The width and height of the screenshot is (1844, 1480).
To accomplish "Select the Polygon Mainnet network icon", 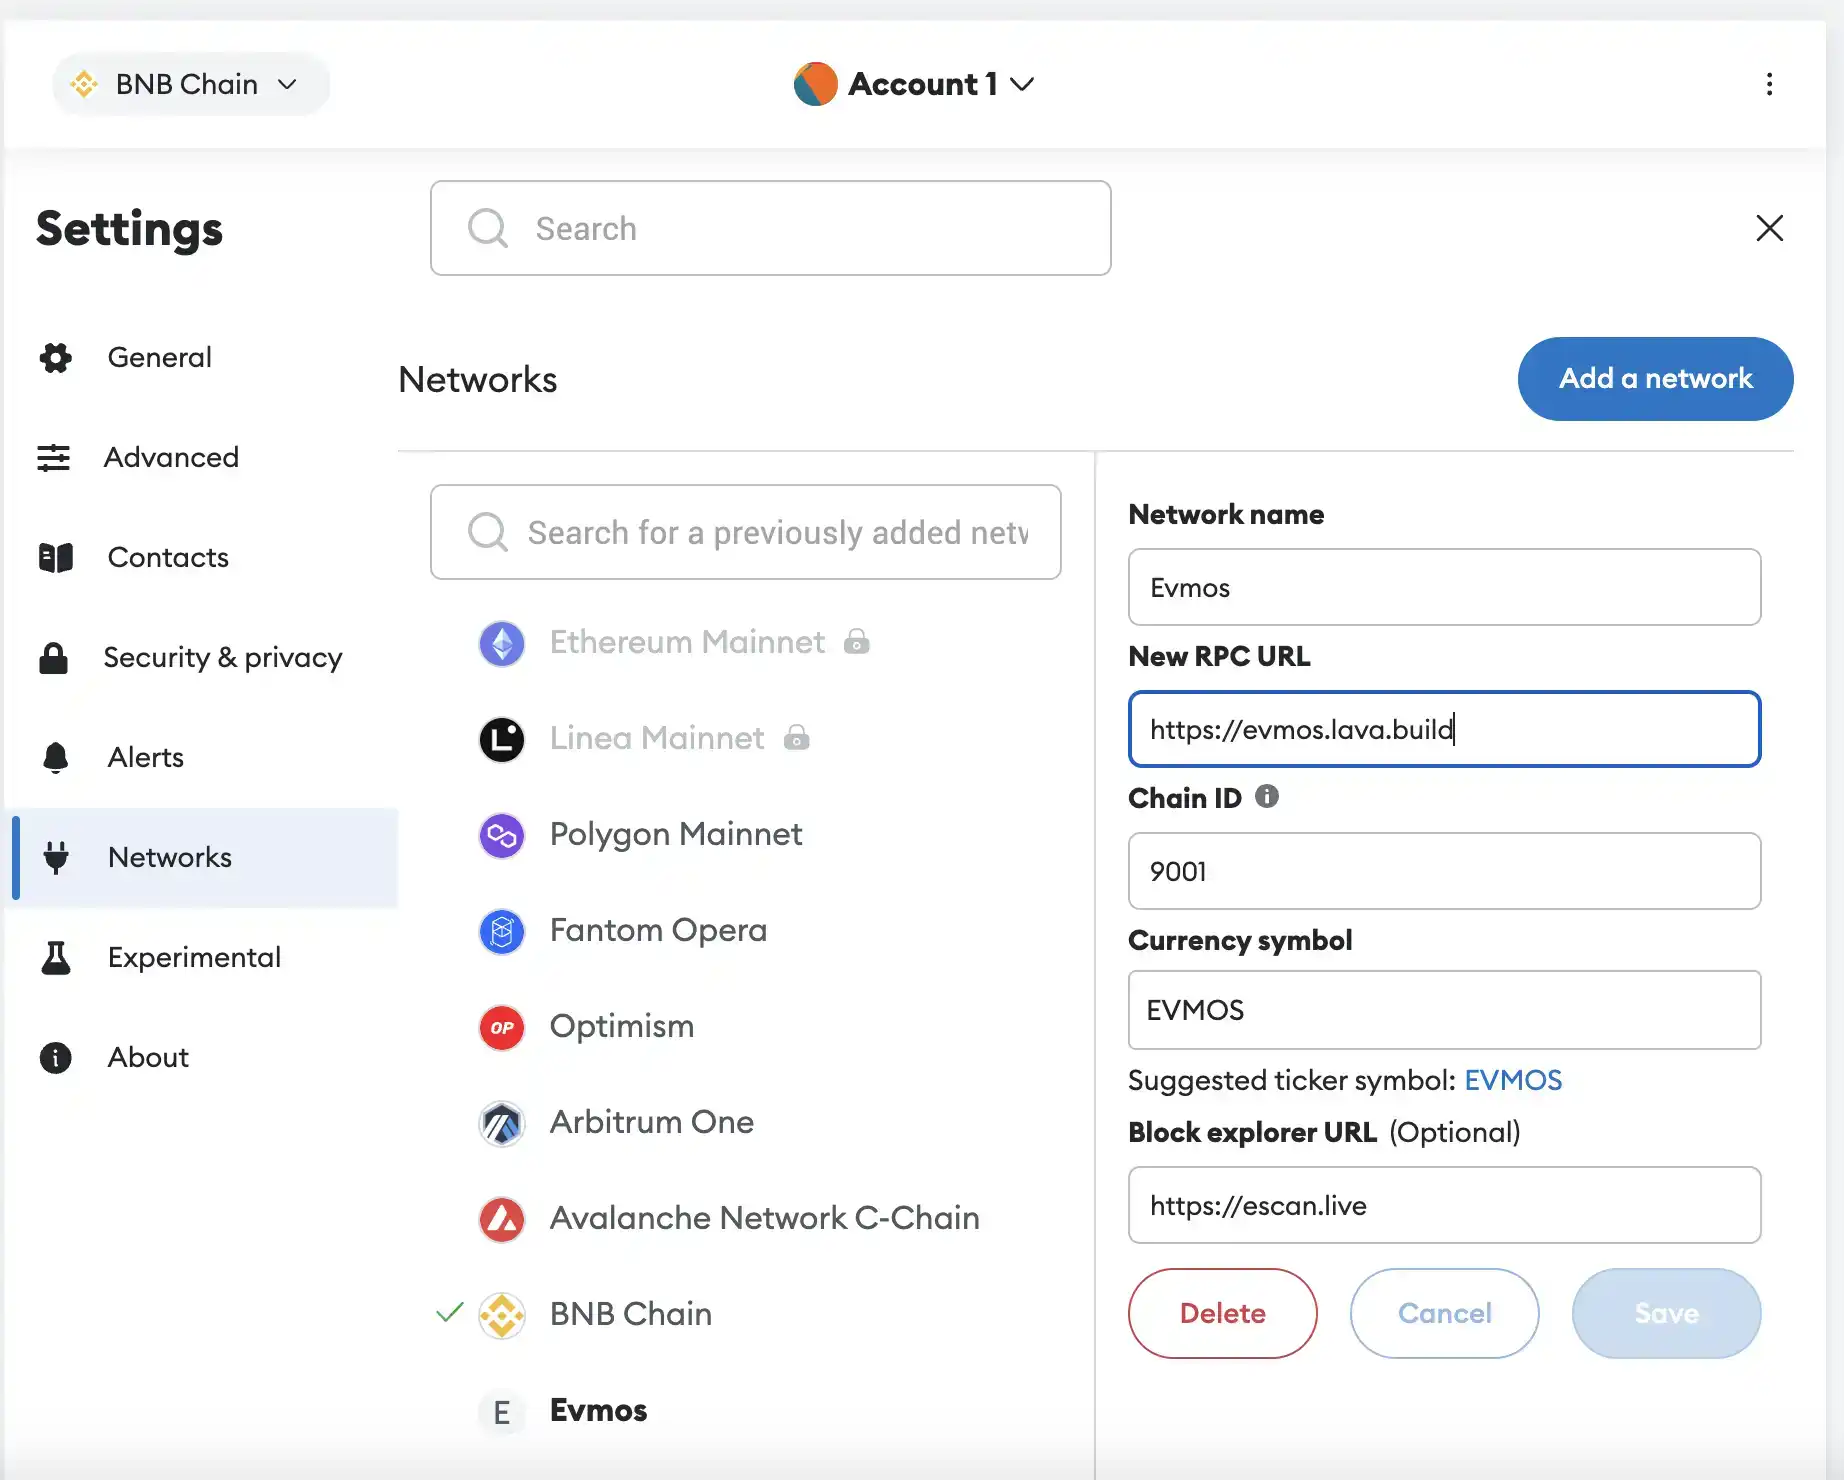I will tap(502, 835).
